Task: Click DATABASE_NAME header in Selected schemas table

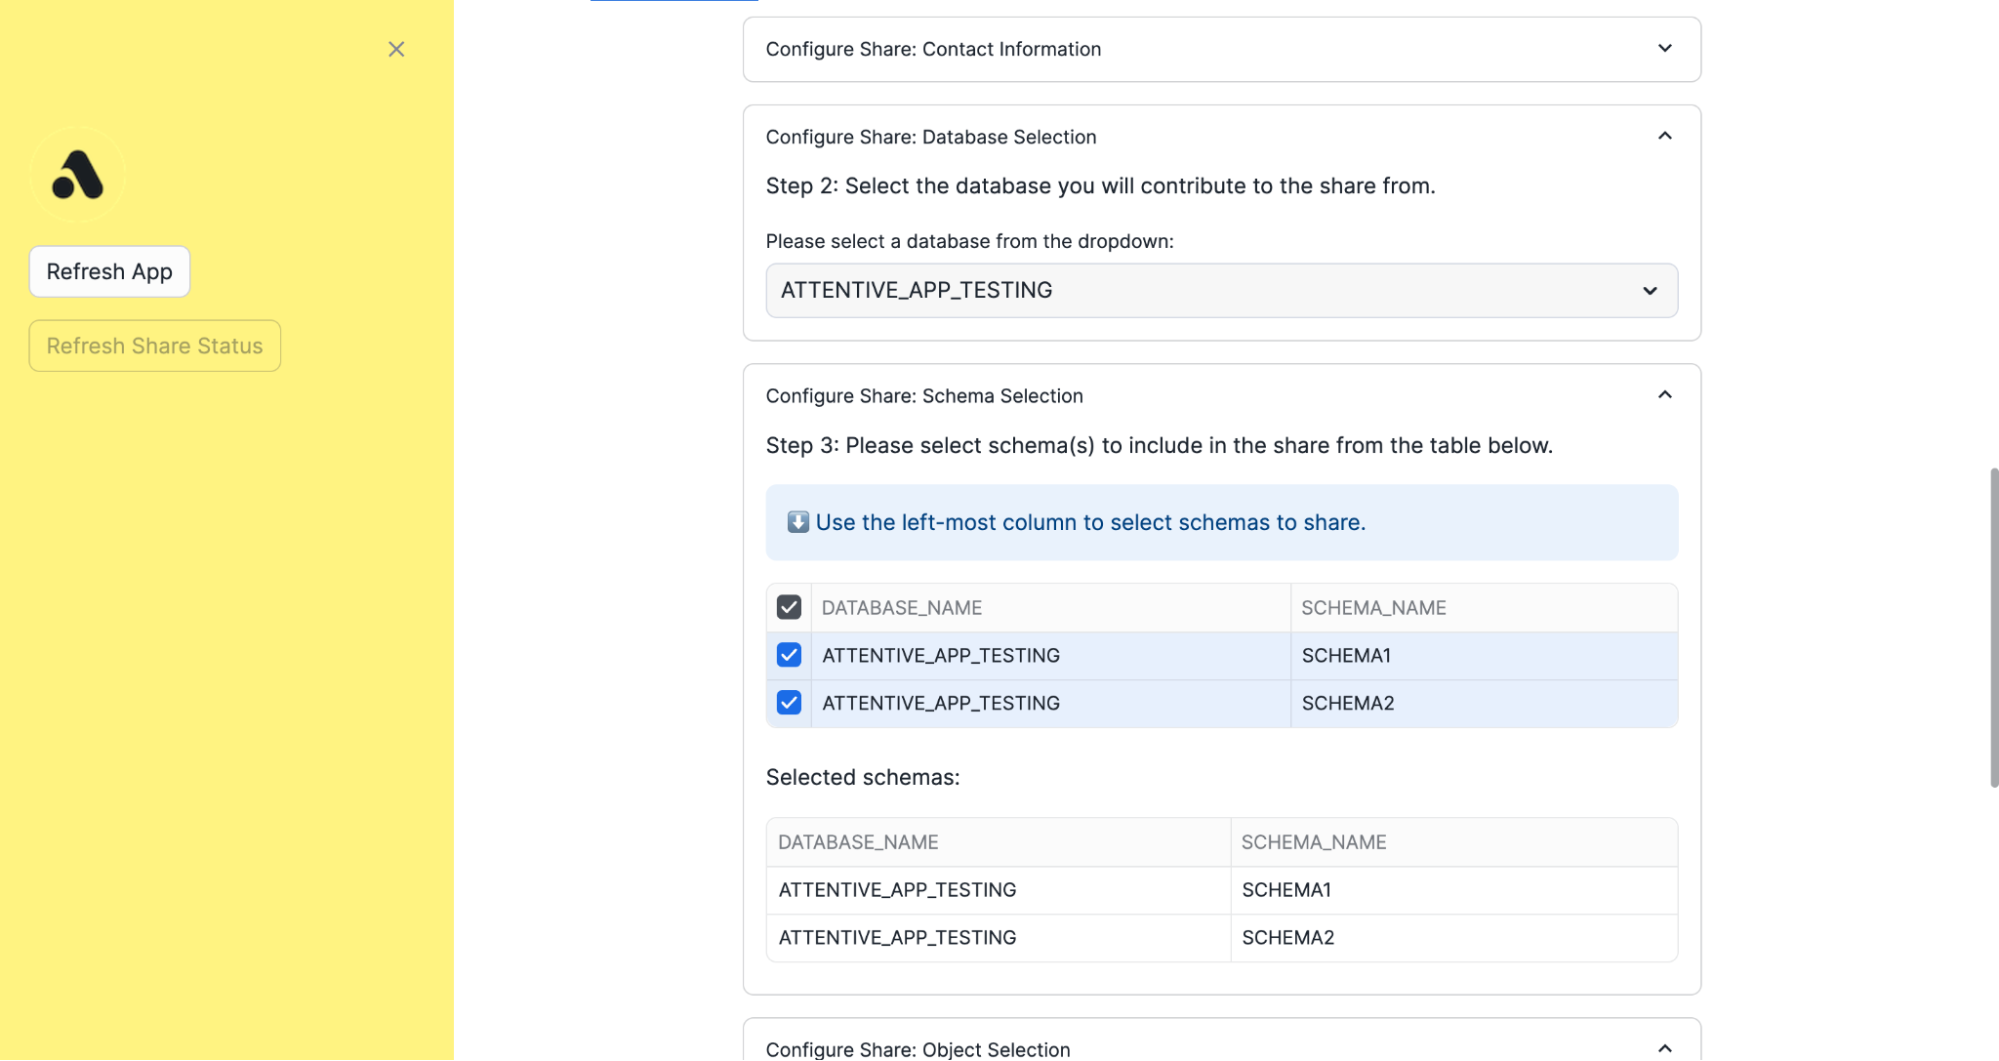Action: (998, 842)
